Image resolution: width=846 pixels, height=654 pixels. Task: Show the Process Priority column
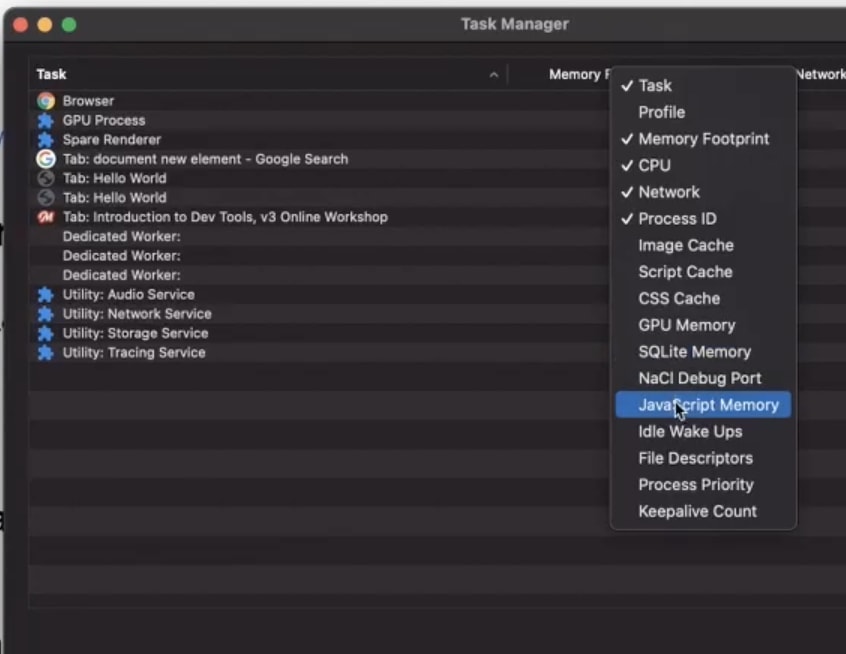[x=703, y=485]
